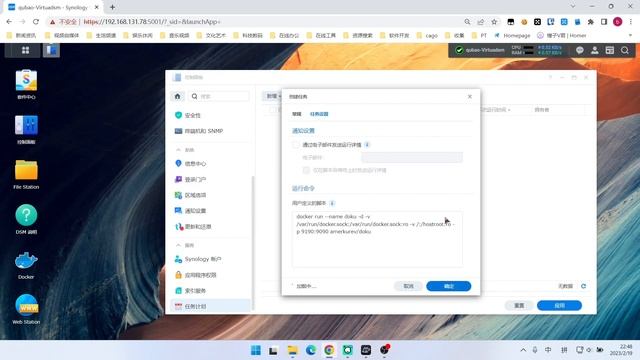The width and height of the screenshot is (640, 360).
Task: Select the Task Settings tab
Action: click(319, 114)
